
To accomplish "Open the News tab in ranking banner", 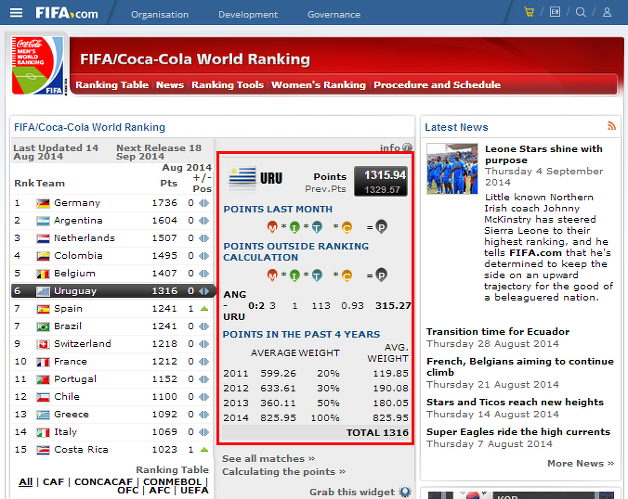I will (170, 85).
